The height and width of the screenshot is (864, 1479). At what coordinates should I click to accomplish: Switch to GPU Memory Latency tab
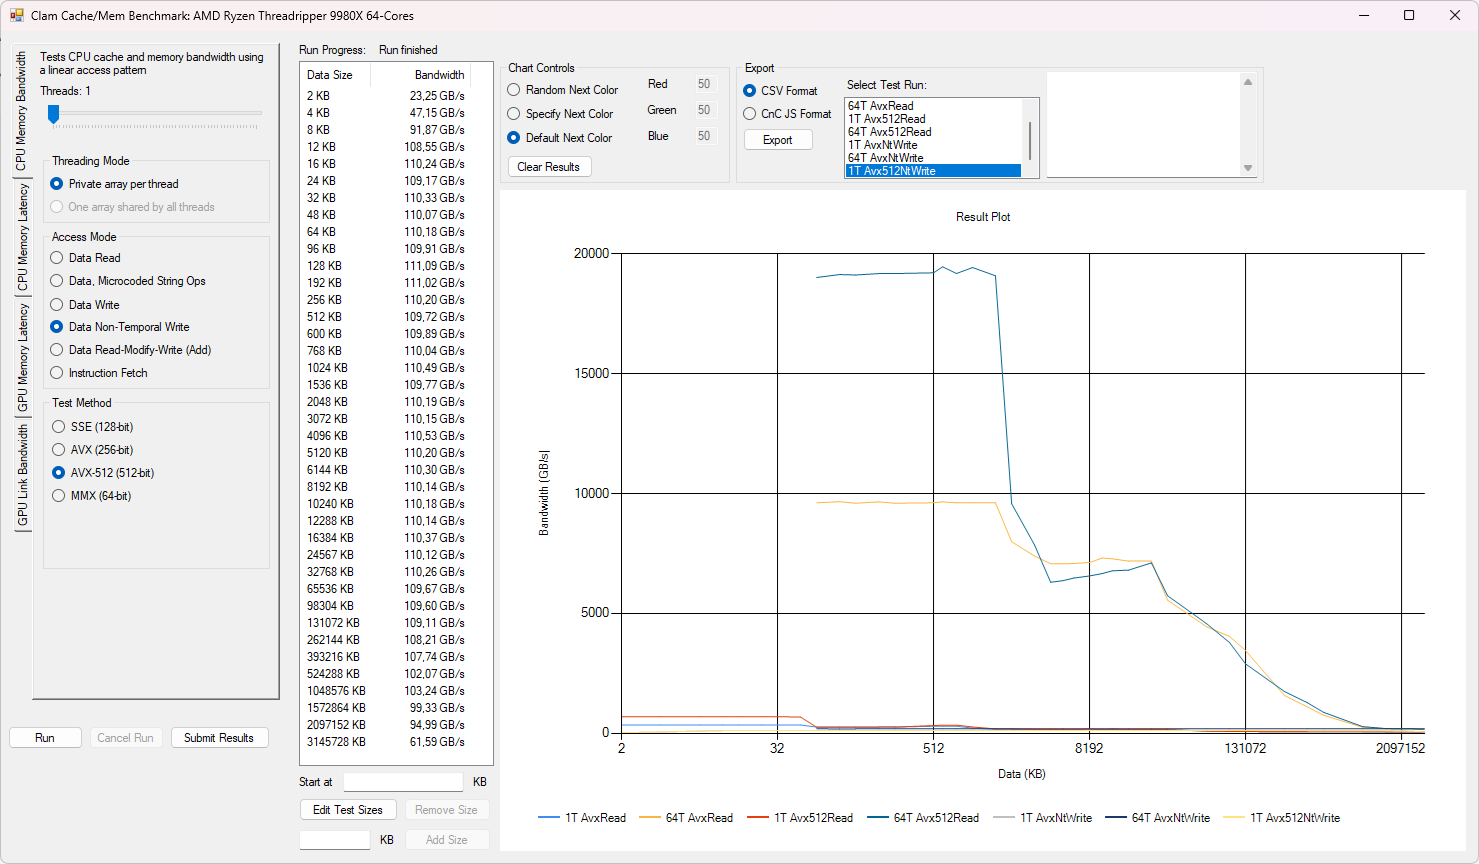coord(22,357)
